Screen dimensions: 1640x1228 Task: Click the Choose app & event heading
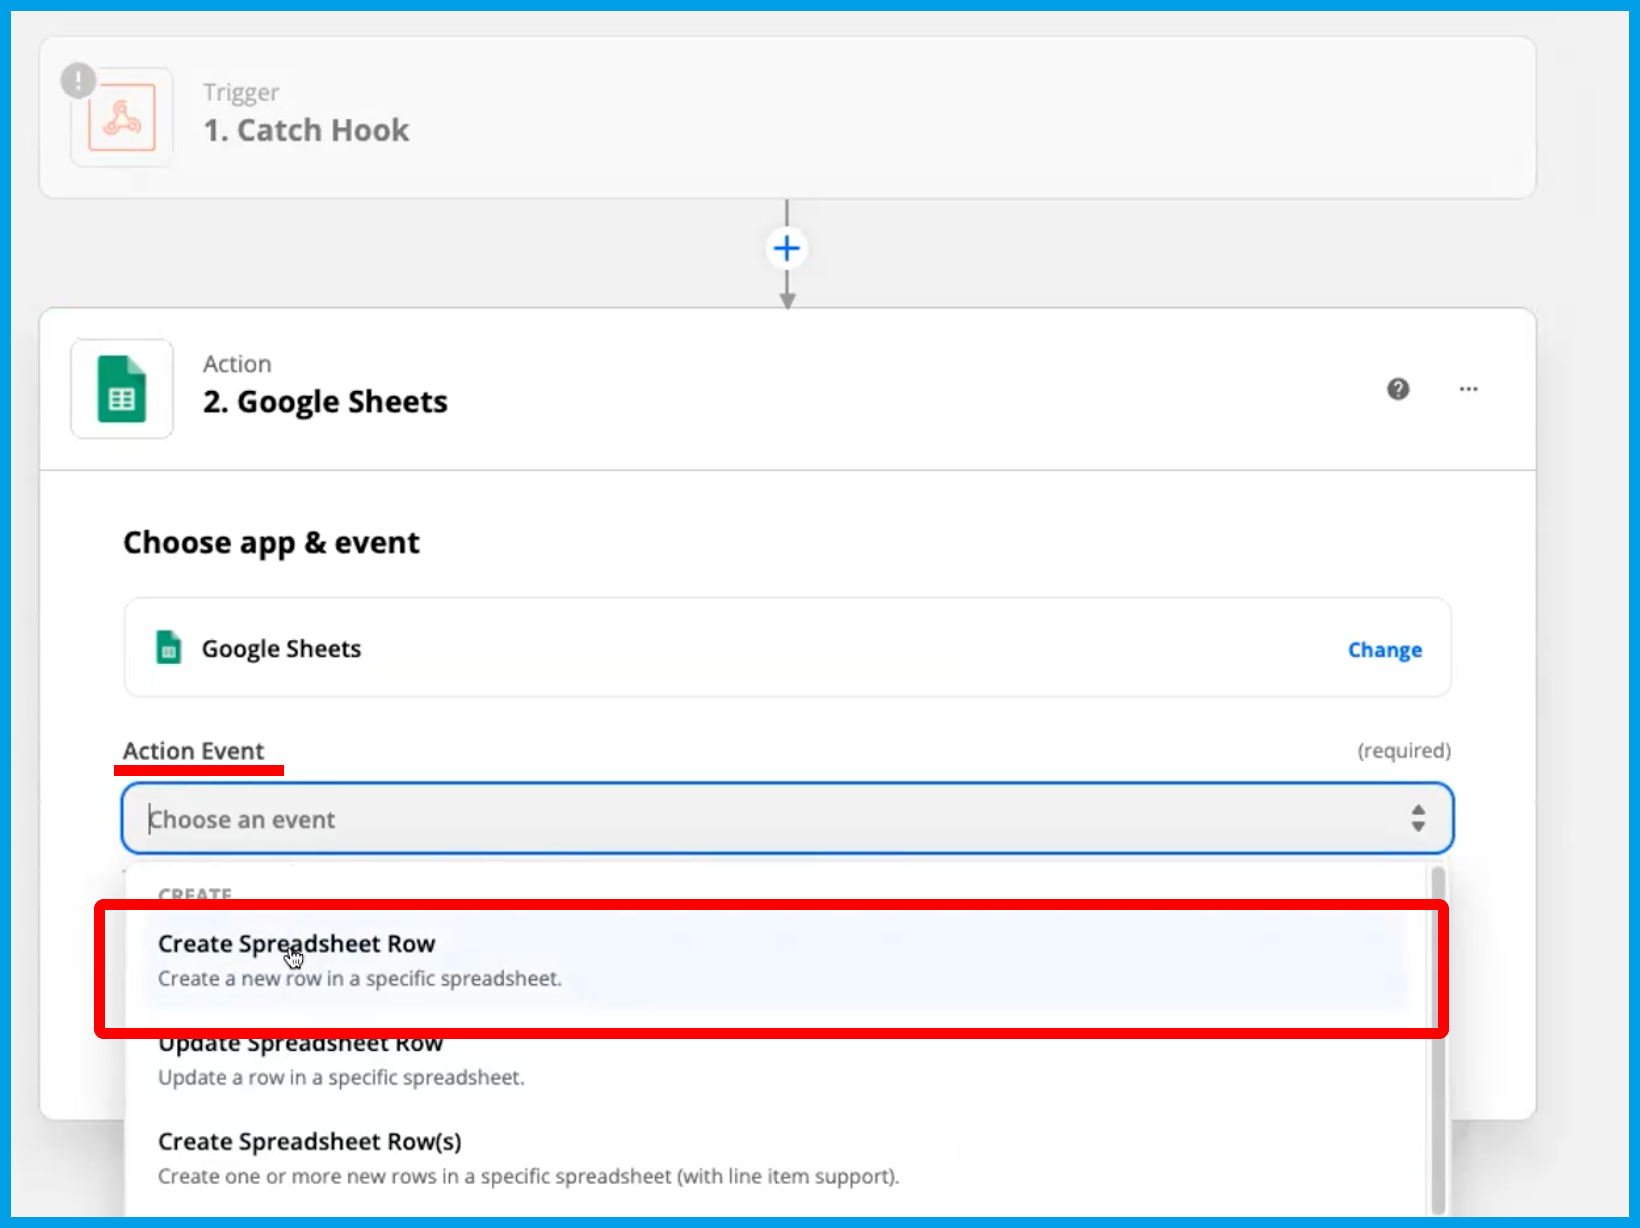(x=271, y=542)
